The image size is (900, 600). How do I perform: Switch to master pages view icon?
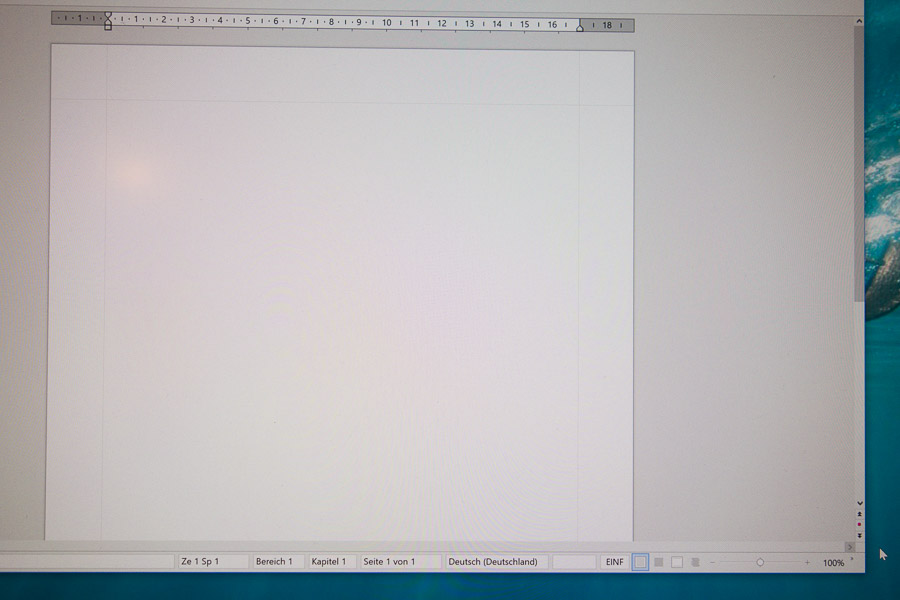coord(659,562)
